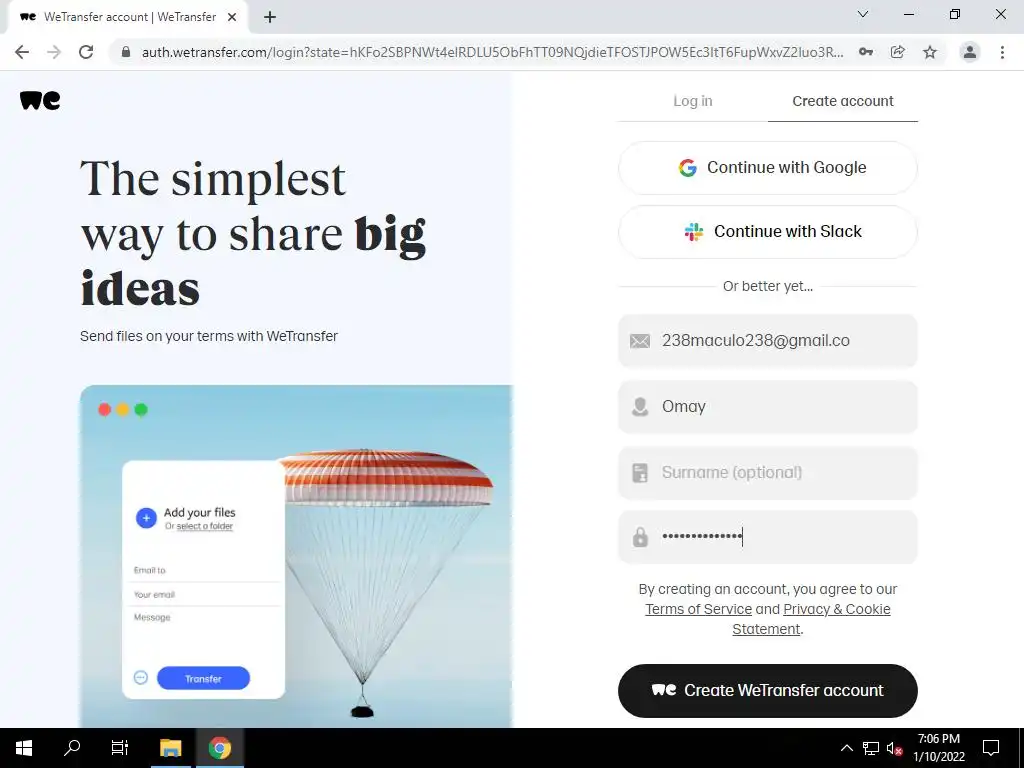Image resolution: width=1024 pixels, height=768 pixels.
Task: Open Chrome's three-dot menu
Action: pyautogui.click(x=1002, y=52)
